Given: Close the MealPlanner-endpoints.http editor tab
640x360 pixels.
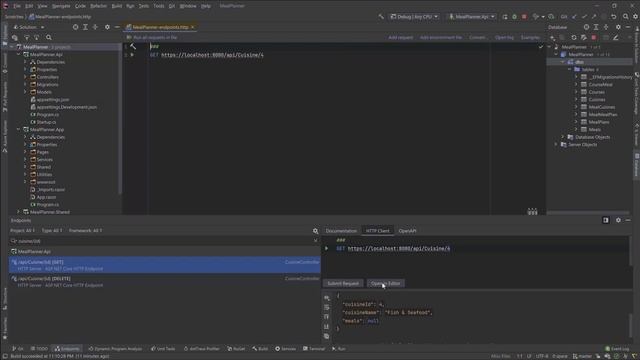Looking at the screenshot, I should [x=192, y=27].
